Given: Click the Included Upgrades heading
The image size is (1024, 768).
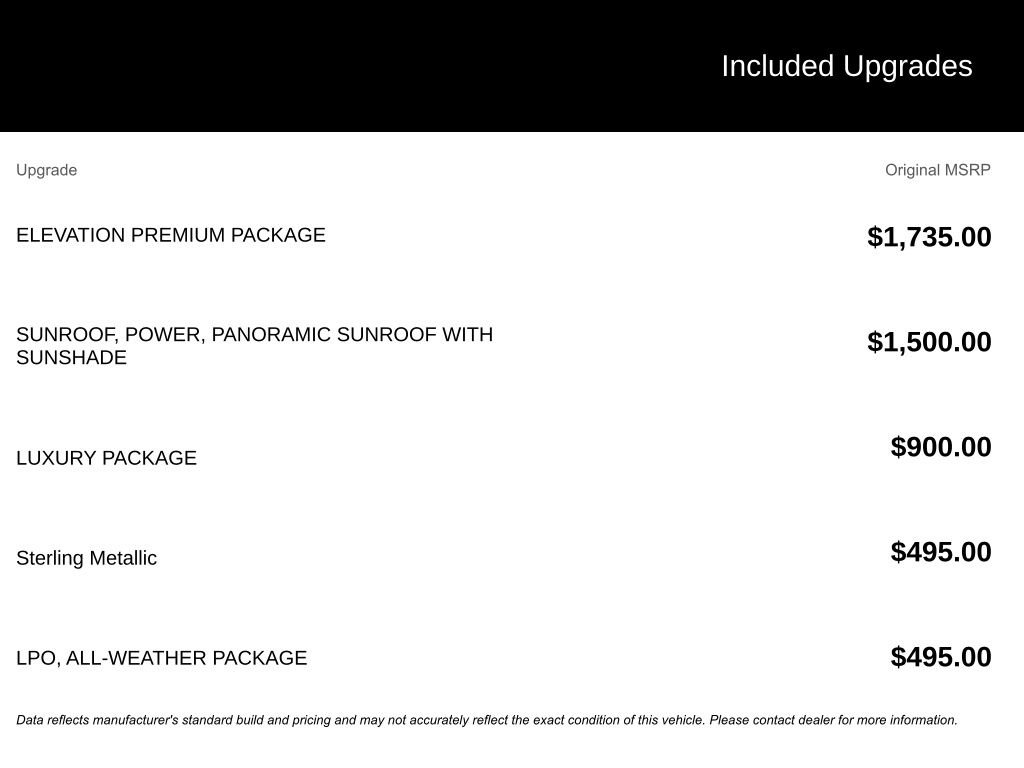Looking at the screenshot, I should (x=846, y=66).
